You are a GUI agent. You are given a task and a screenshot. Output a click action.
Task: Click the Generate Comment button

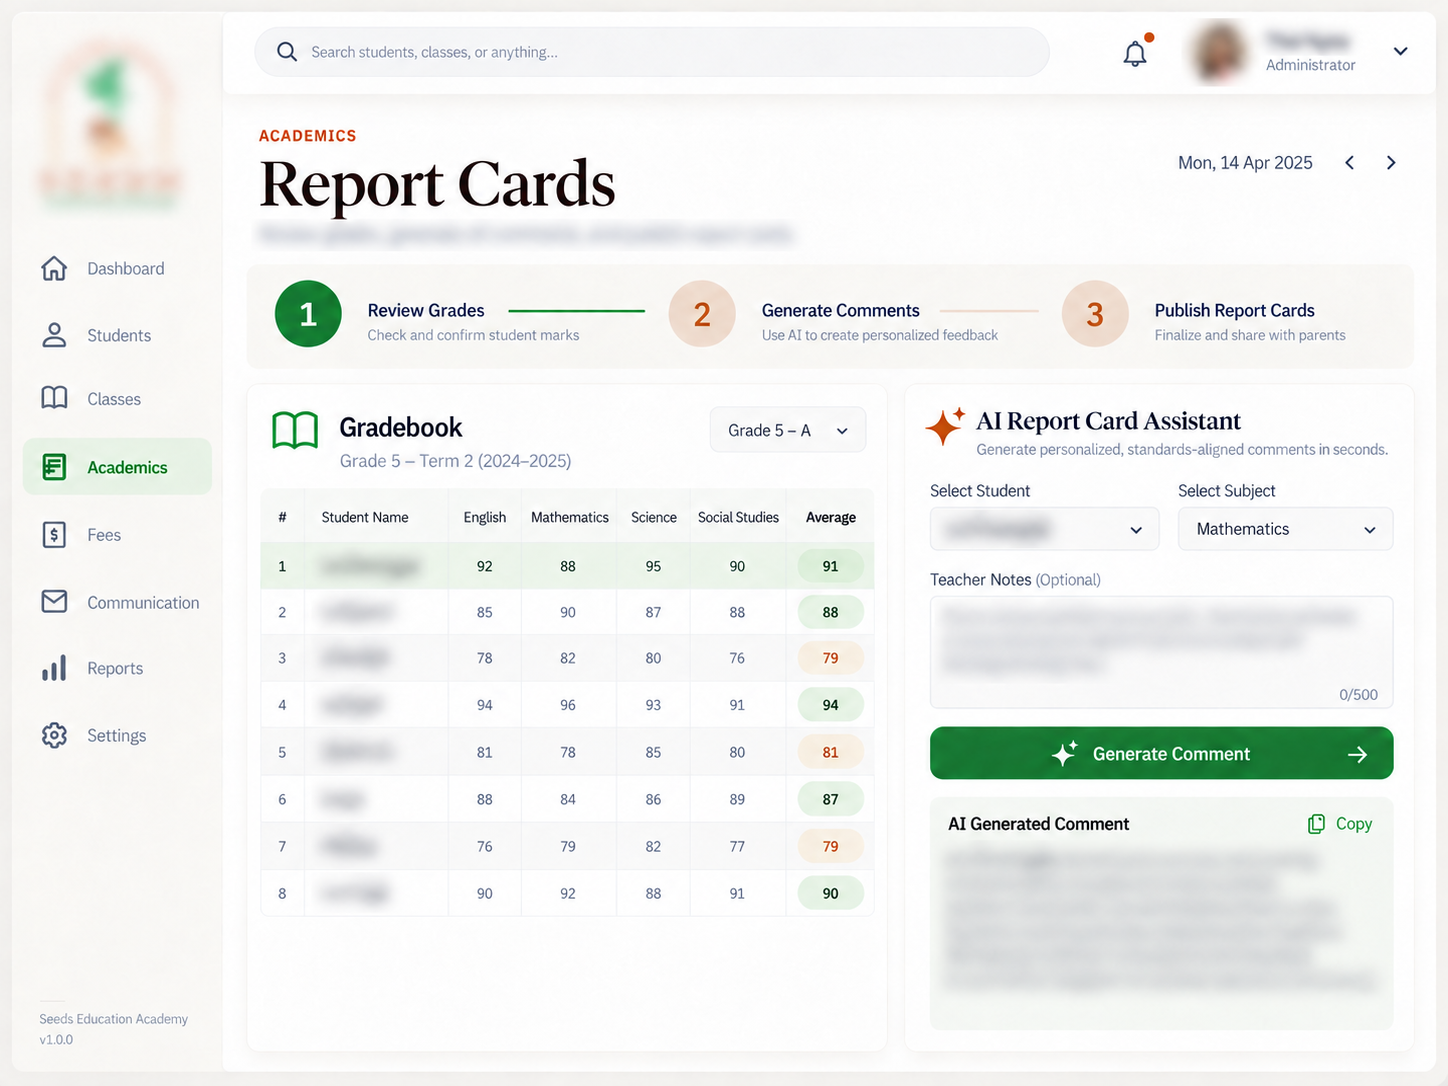point(1161,753)
